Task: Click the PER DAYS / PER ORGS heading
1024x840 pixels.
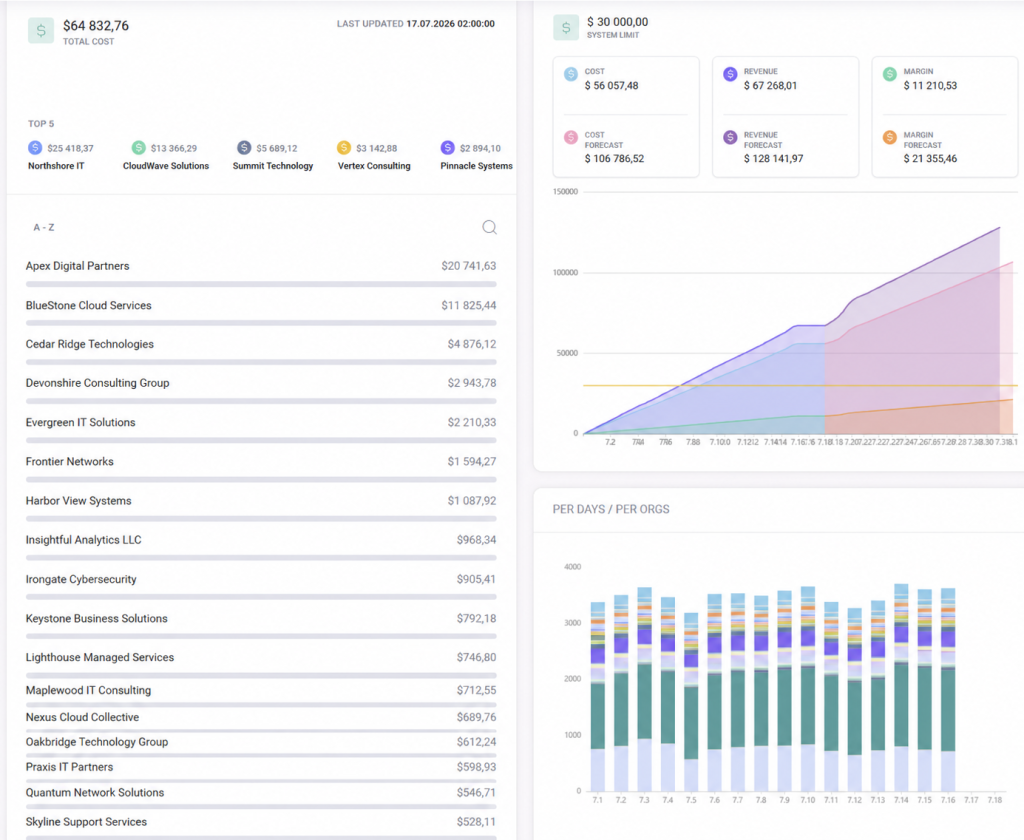Action: (611, 509)
